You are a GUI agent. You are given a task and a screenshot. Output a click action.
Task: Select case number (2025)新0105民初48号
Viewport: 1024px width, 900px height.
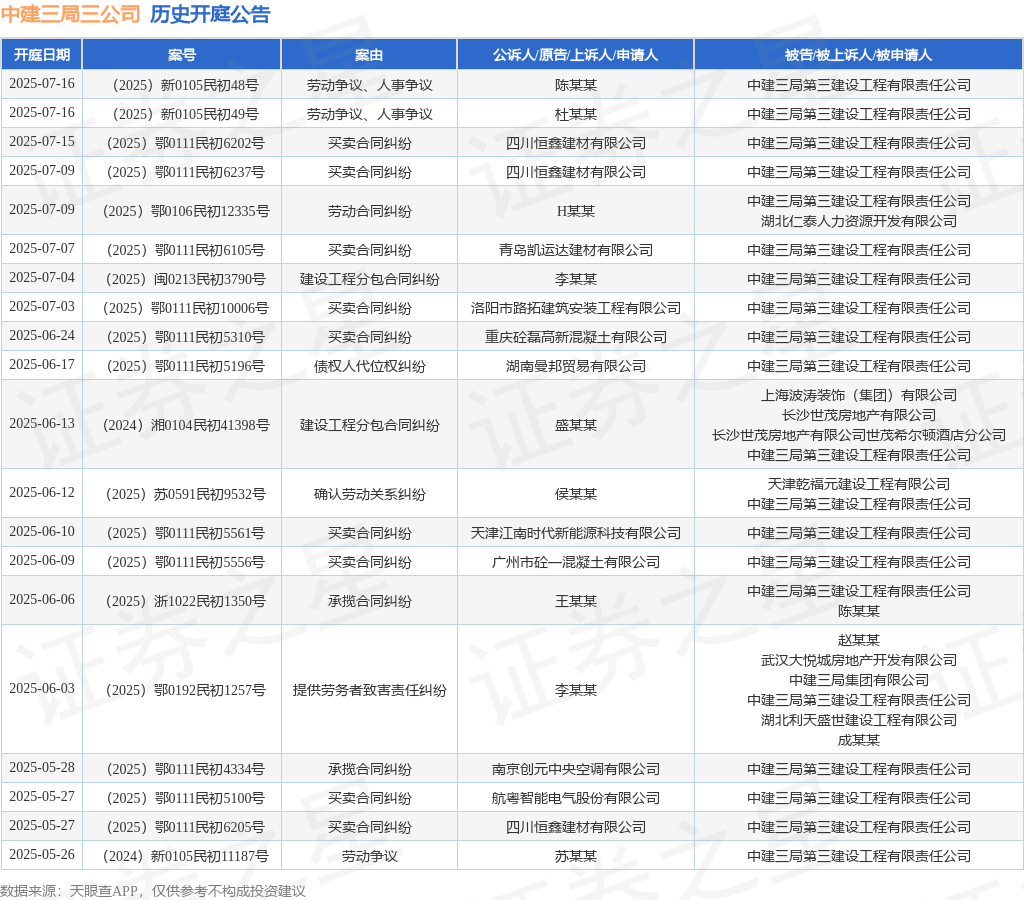(x=185, y=85)
